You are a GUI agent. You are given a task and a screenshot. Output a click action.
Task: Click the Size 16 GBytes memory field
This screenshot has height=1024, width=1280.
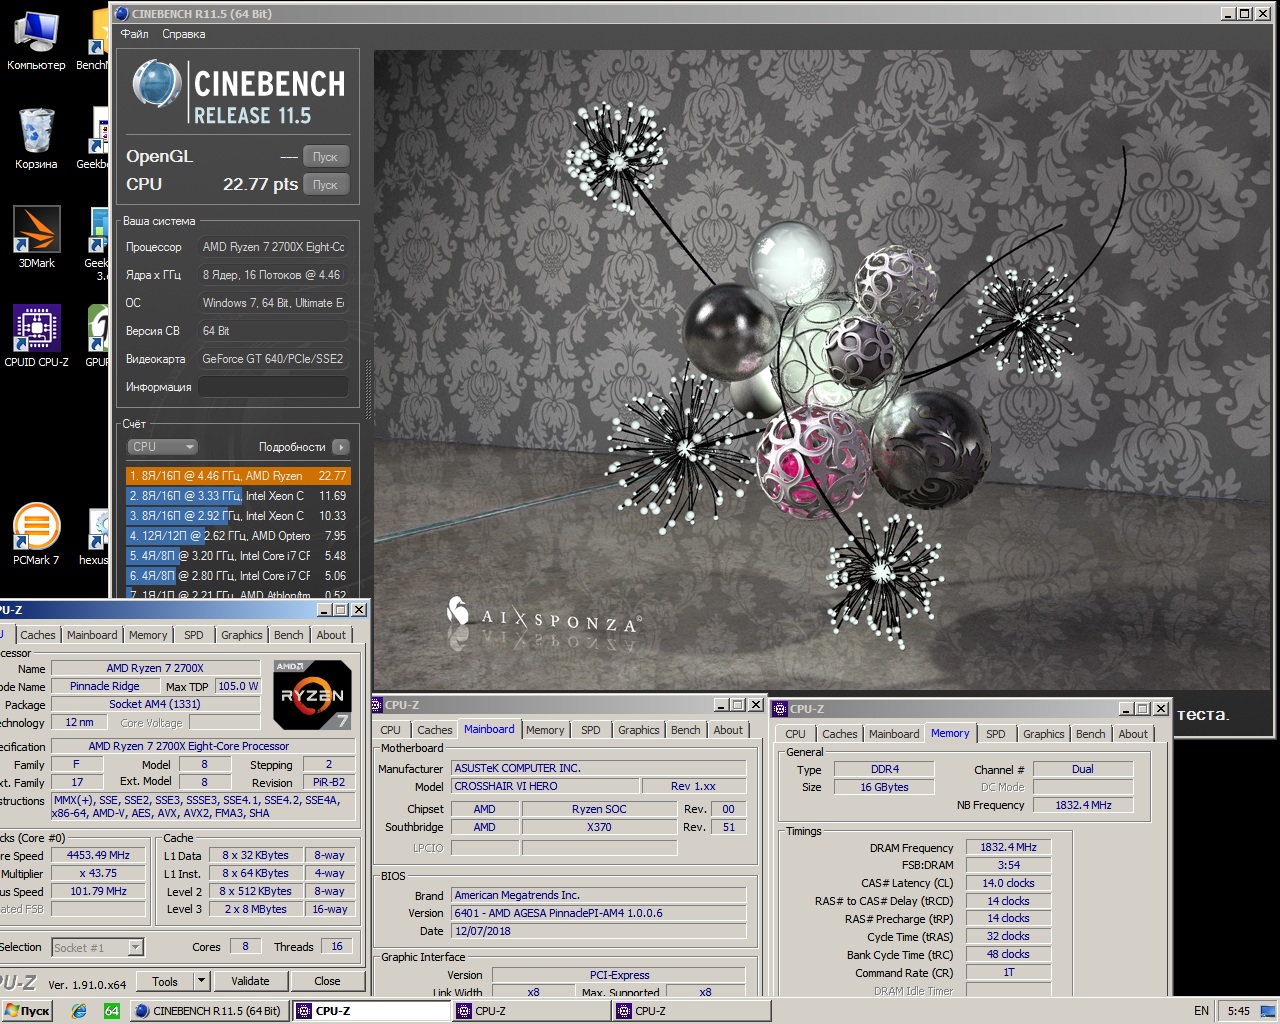884,787
